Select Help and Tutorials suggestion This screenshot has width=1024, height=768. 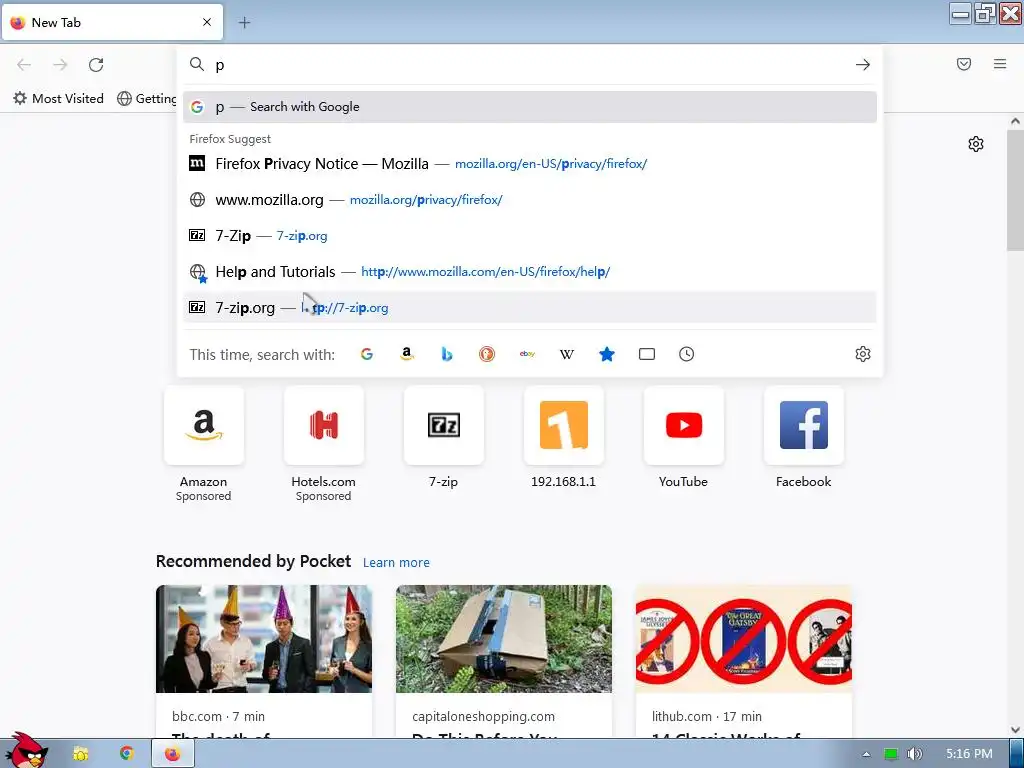click(530, 272)
